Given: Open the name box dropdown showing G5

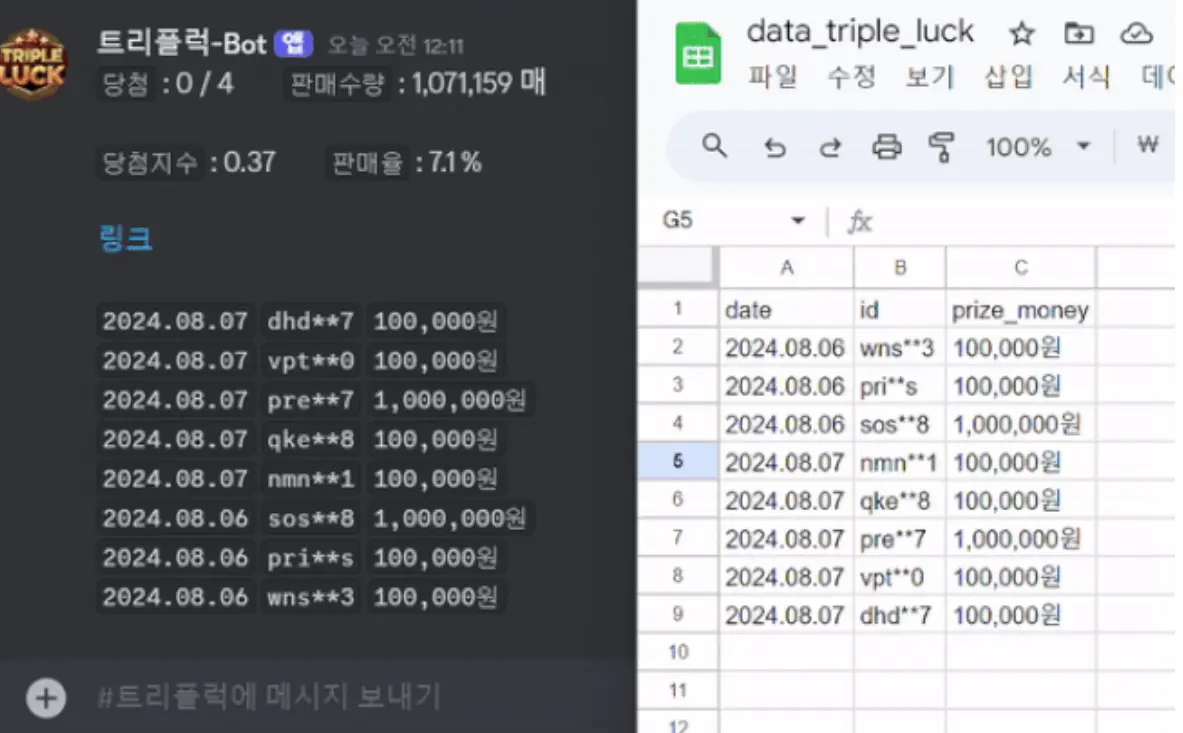Looking at the screenshot, I should pyautogui.click(x=800, y=221).
